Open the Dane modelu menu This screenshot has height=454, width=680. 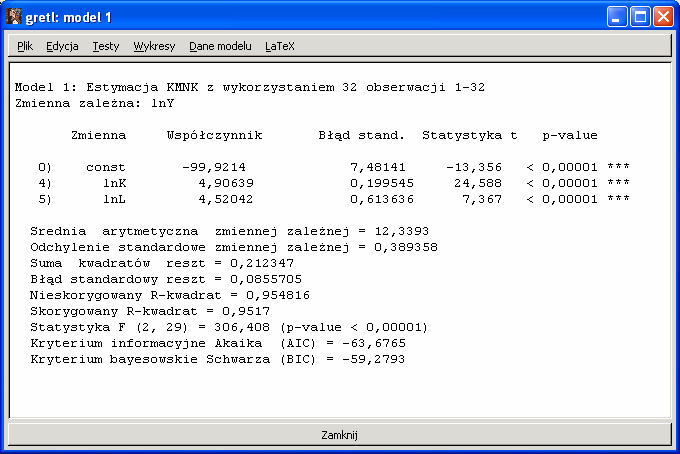pos(220,46)
